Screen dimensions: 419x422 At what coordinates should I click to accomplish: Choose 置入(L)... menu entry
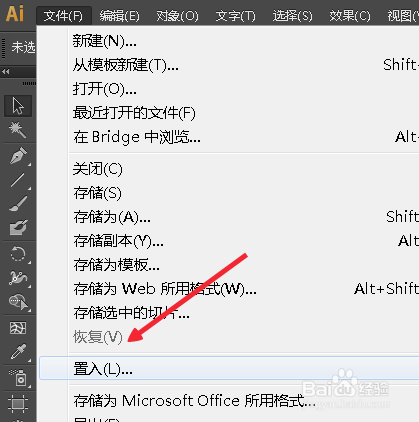pos(229,368)
